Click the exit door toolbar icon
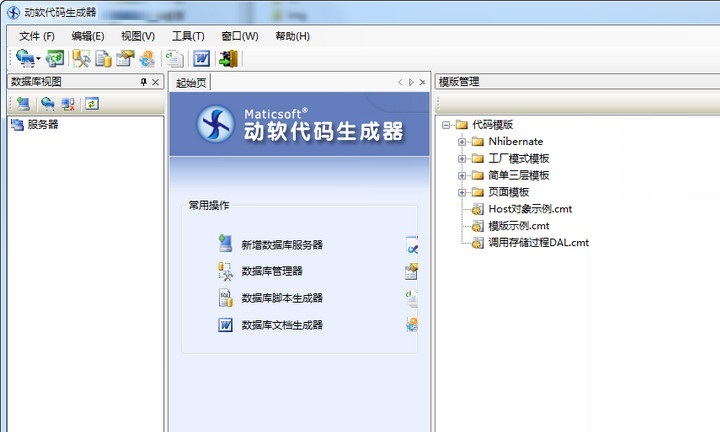Image resolution: width=720 pixels, height=432 pixels. [x=228, y=58]
